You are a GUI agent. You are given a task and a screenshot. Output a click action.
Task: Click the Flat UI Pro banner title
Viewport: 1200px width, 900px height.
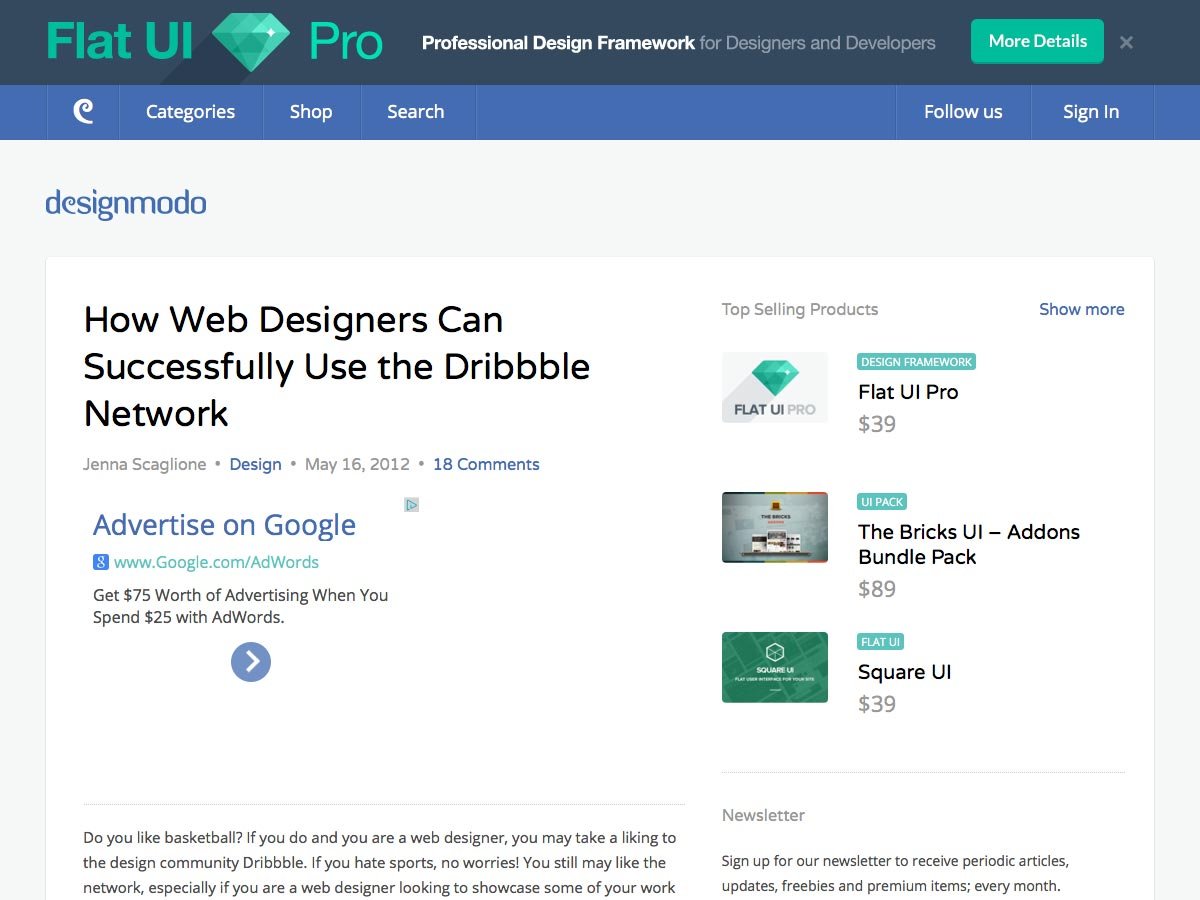tap(215, 42)
